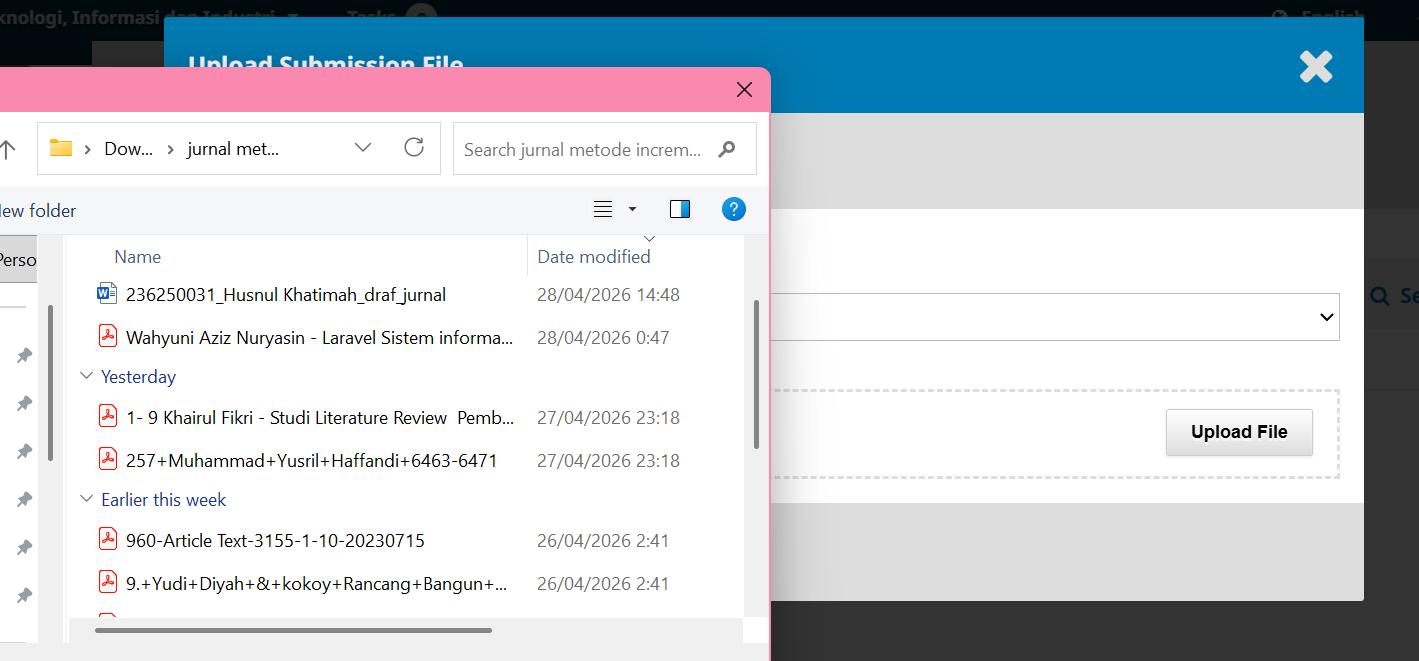Close the Upload Submission File modal
Screen dimensions: 1419x661
1315,66
